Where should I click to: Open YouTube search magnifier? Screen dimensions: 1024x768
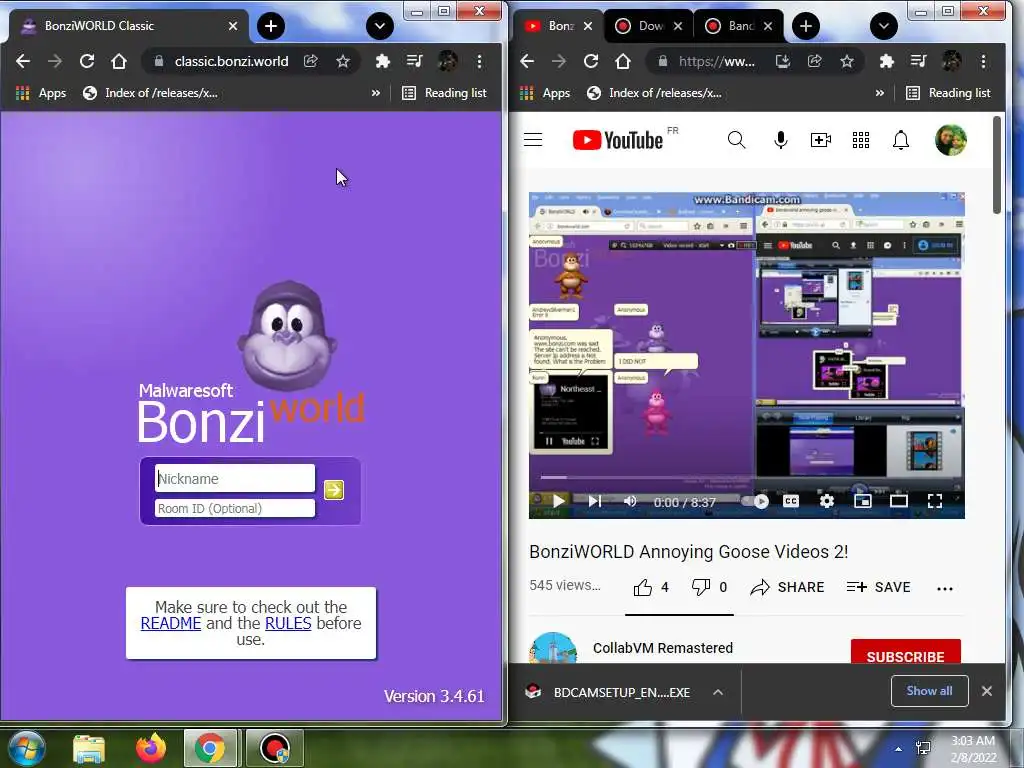click(x=737, y=140)
